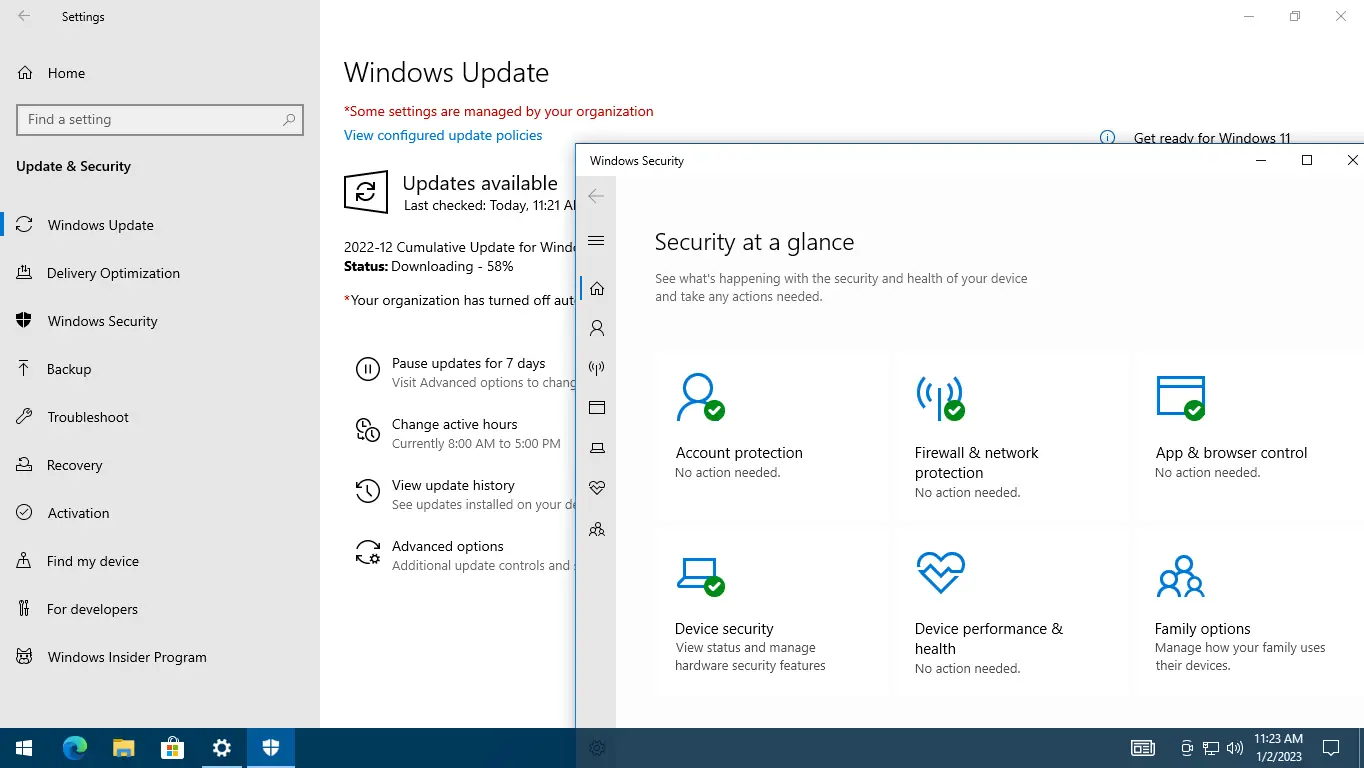Image resolution: width=1364 pixels, height=768 pixels.
Task: Open Device security sidebar laptop icon
Action: 597,448
